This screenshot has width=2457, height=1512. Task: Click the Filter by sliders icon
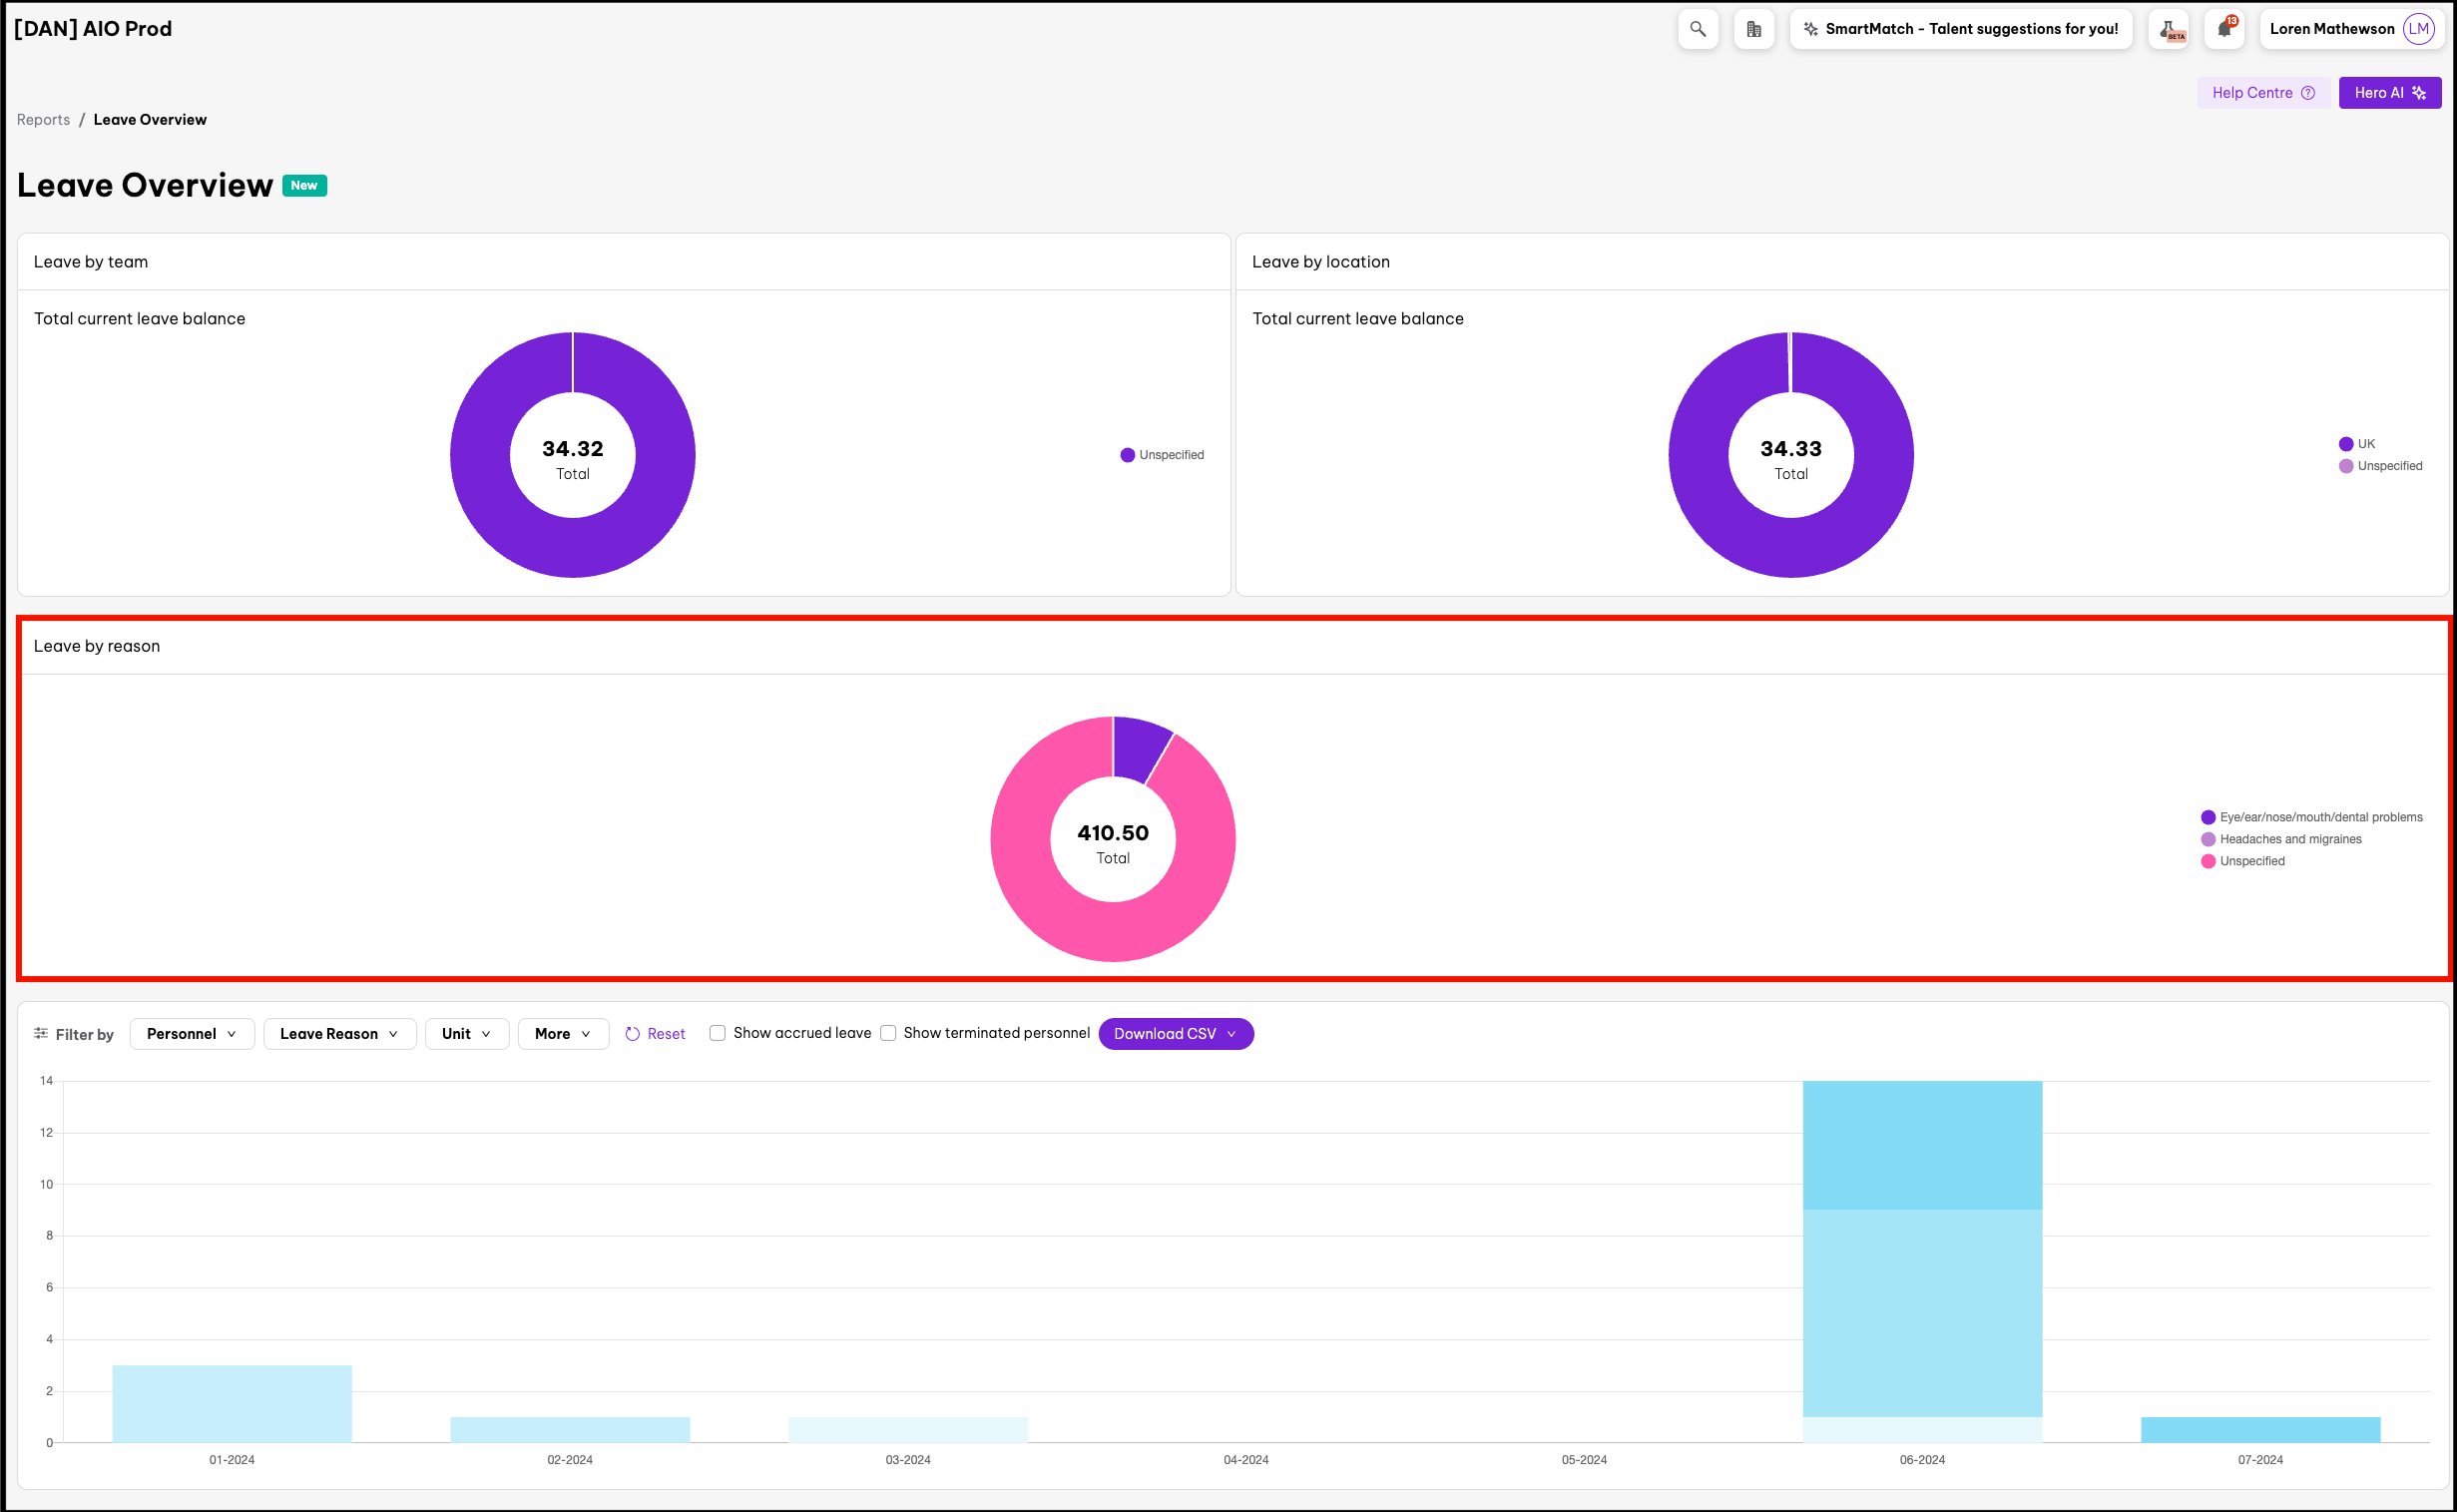41,1033
